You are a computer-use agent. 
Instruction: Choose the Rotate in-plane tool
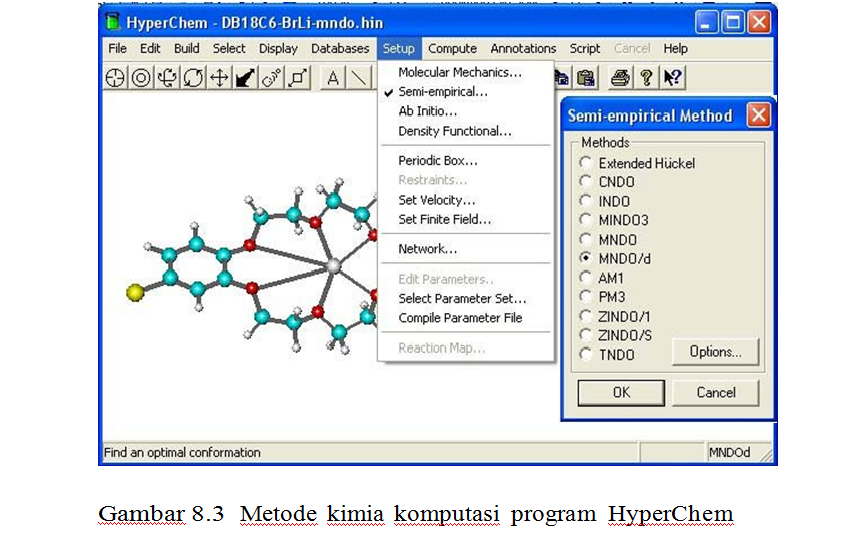tap(193, 78)
